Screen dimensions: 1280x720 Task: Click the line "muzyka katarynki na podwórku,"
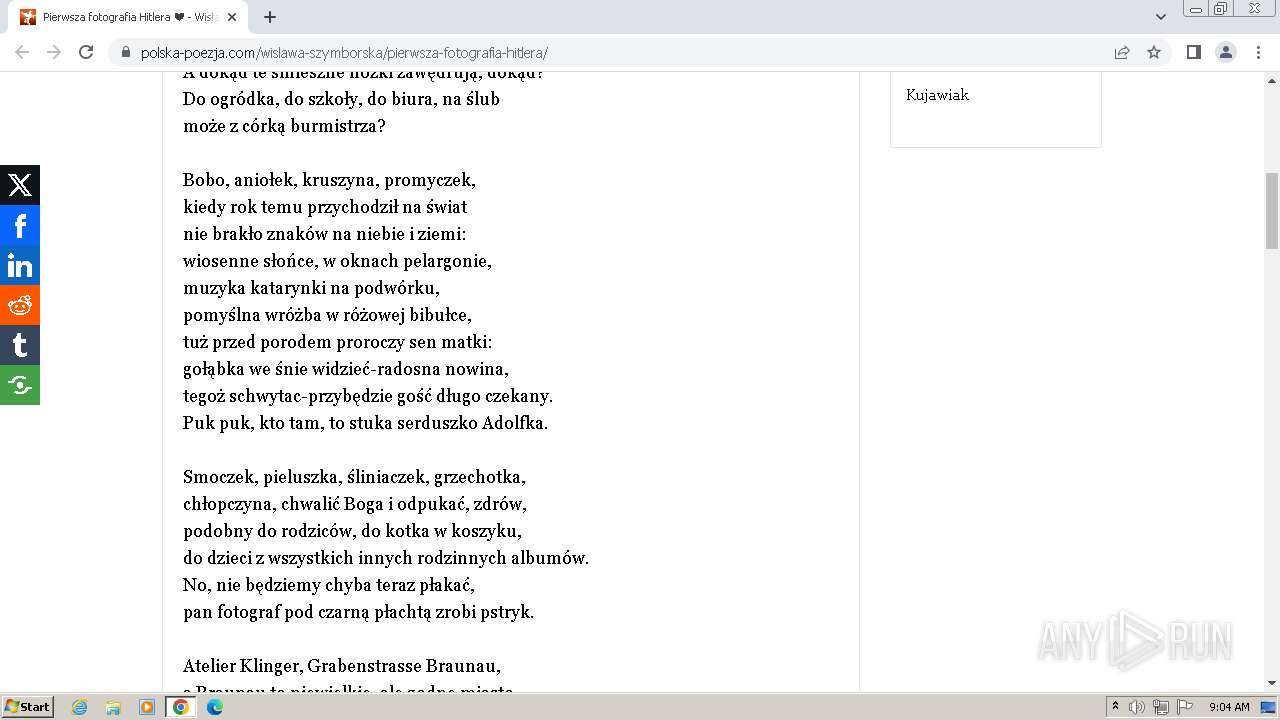(311, 288)
